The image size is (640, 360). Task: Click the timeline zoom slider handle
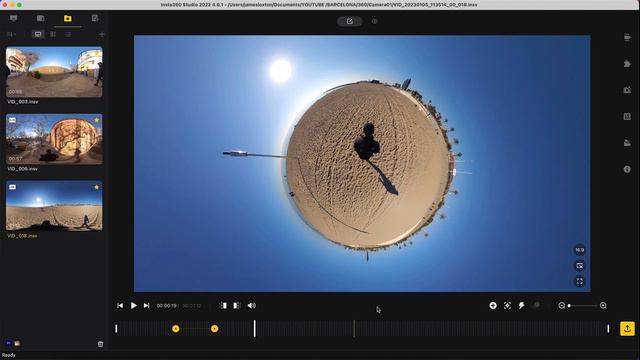click(569, 305)
